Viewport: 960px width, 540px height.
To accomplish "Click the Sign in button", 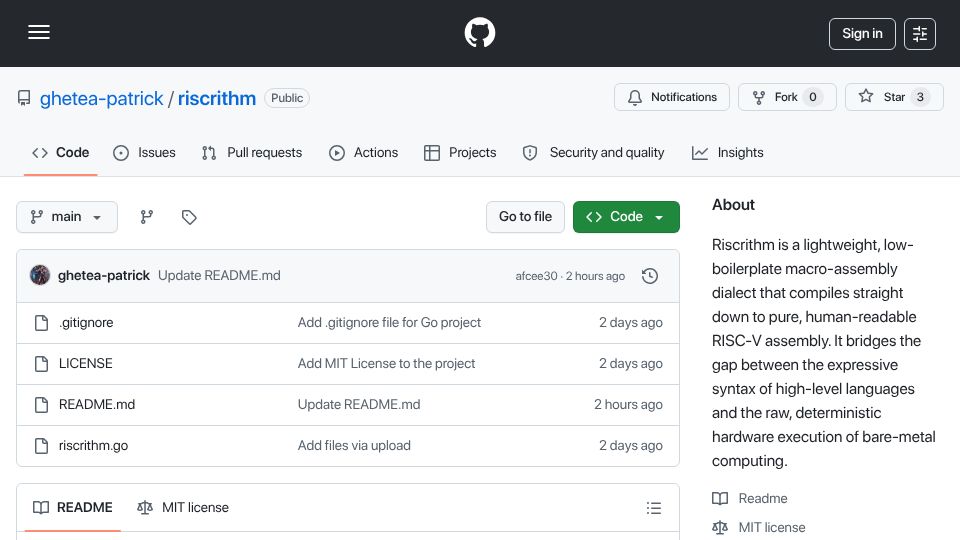I will 862,34.
